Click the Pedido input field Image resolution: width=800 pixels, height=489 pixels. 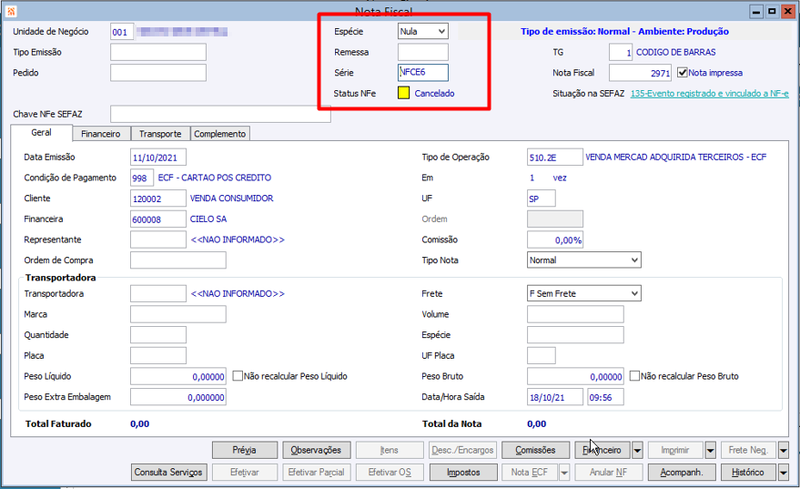point(158,72)
